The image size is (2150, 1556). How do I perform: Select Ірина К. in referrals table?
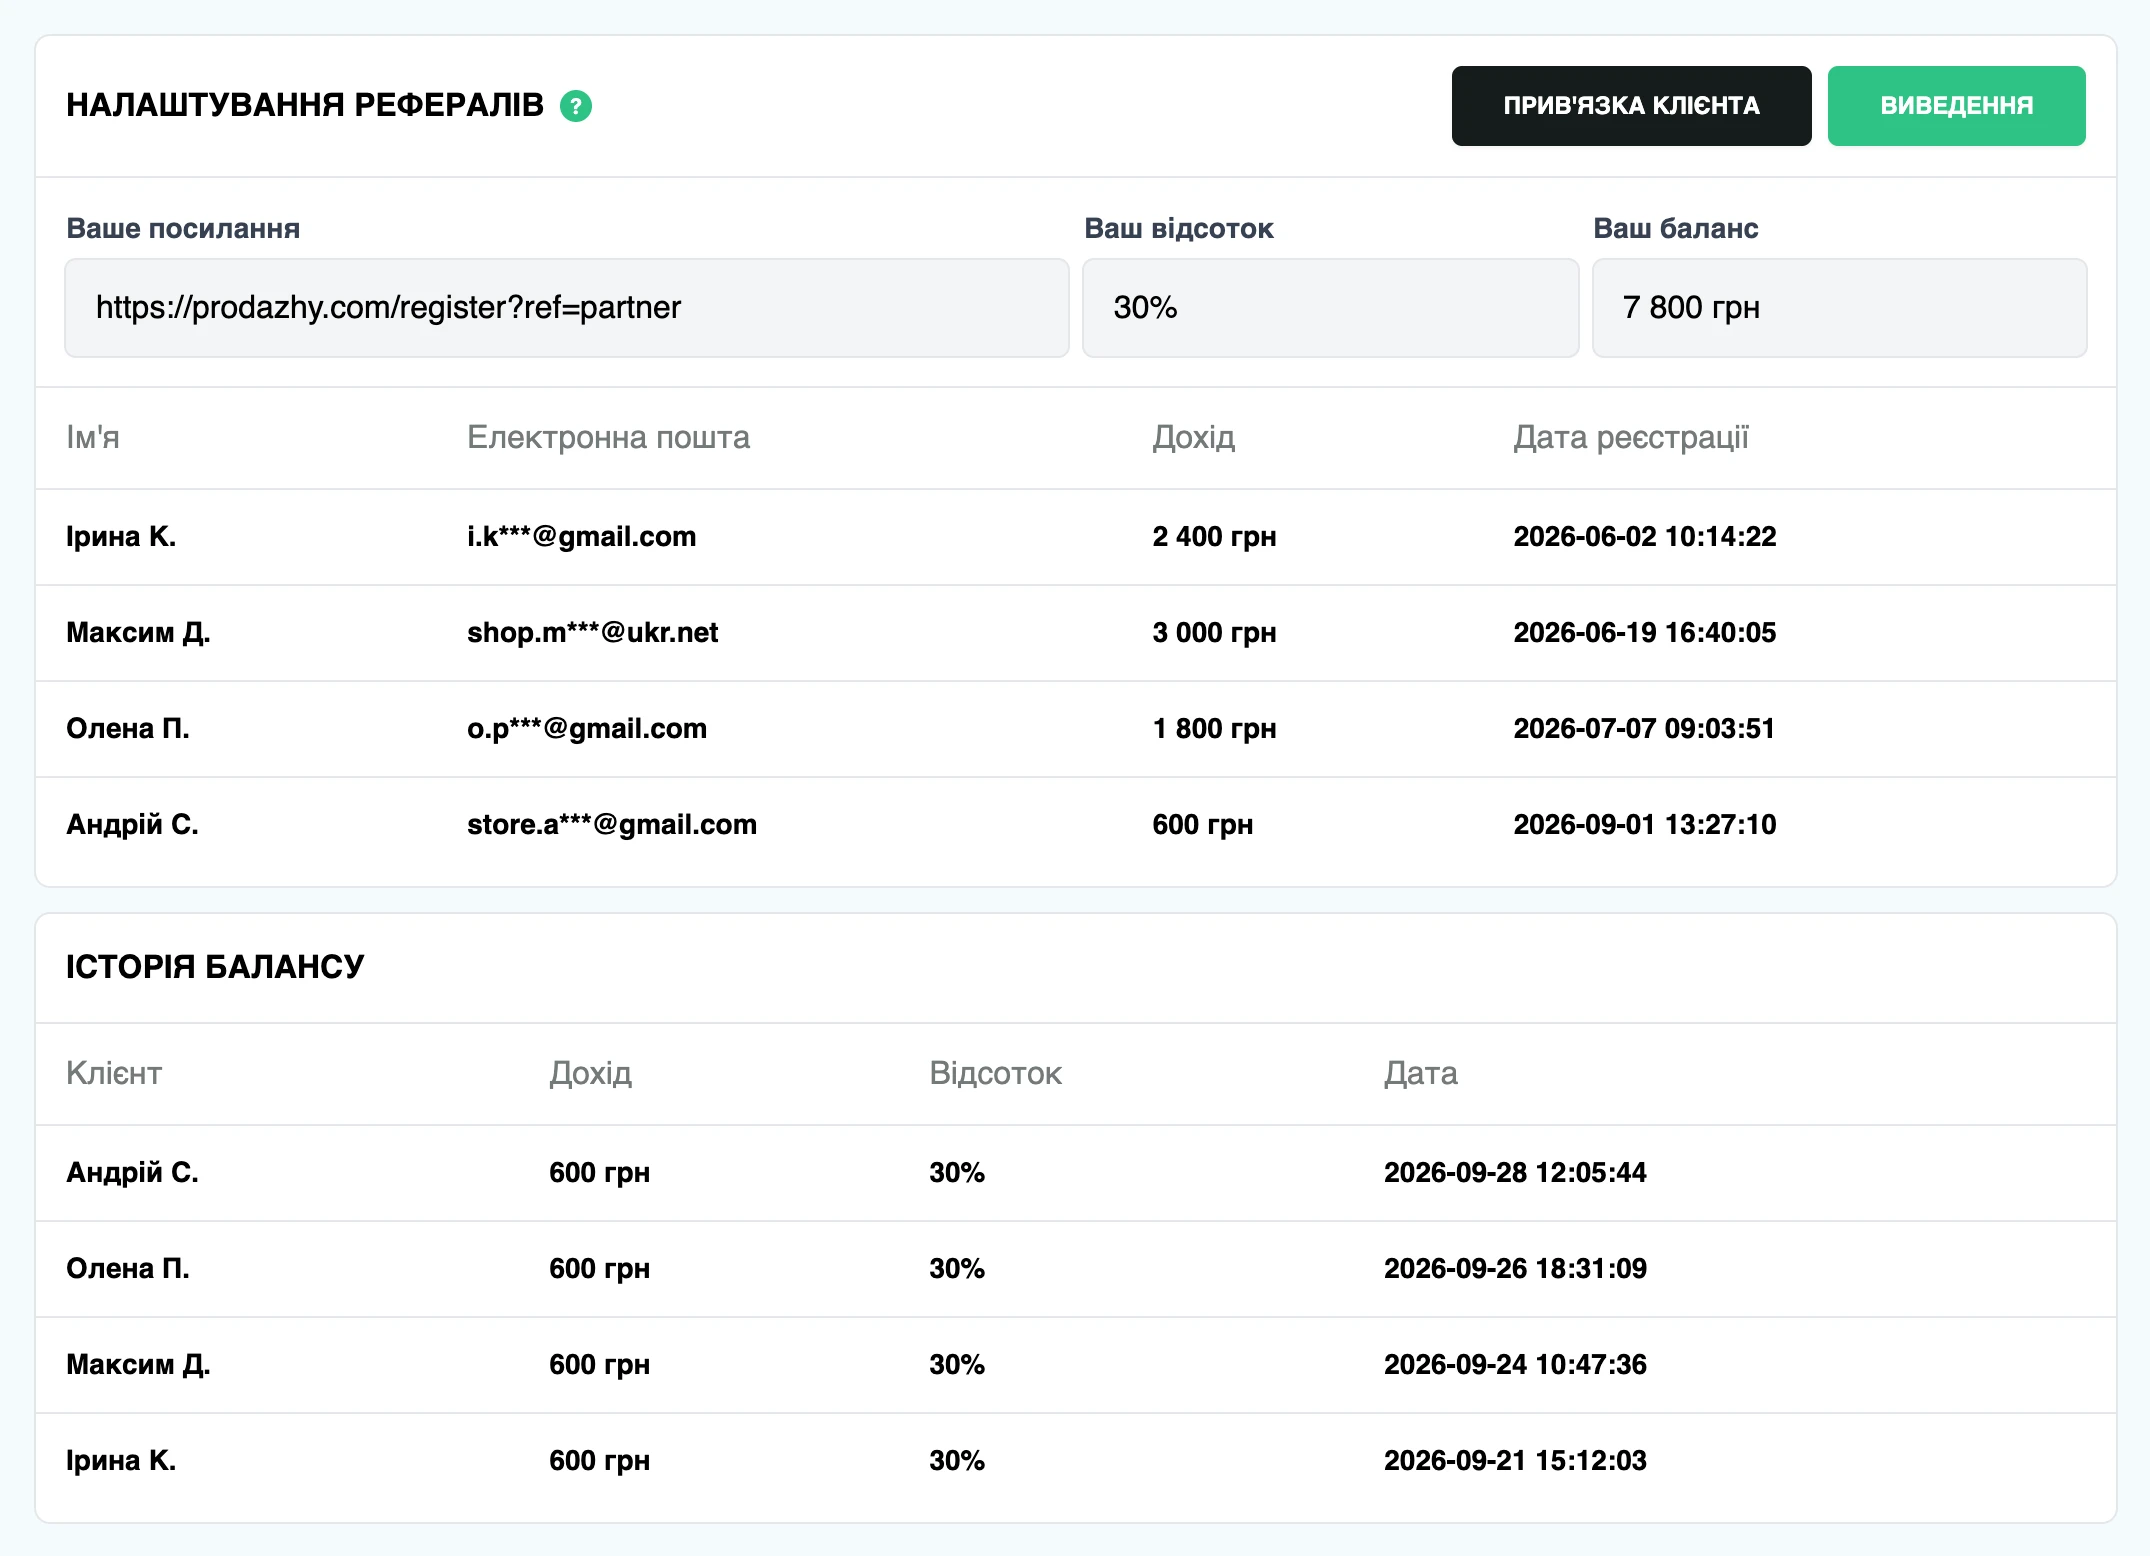pos(121,537)
